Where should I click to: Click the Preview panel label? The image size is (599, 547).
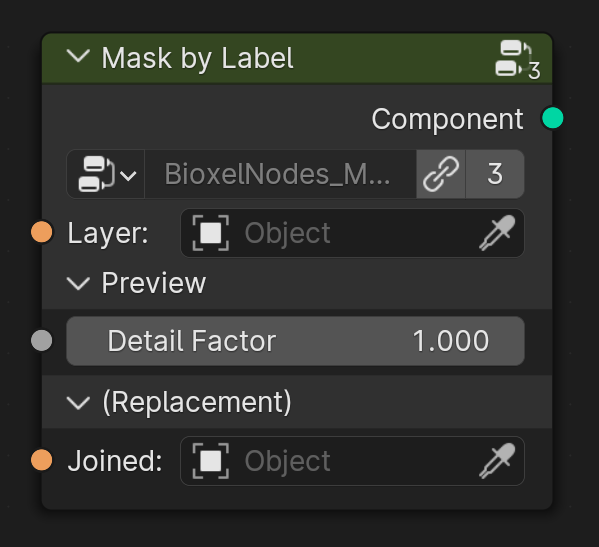pyautogui.click(x=154, y=283)
